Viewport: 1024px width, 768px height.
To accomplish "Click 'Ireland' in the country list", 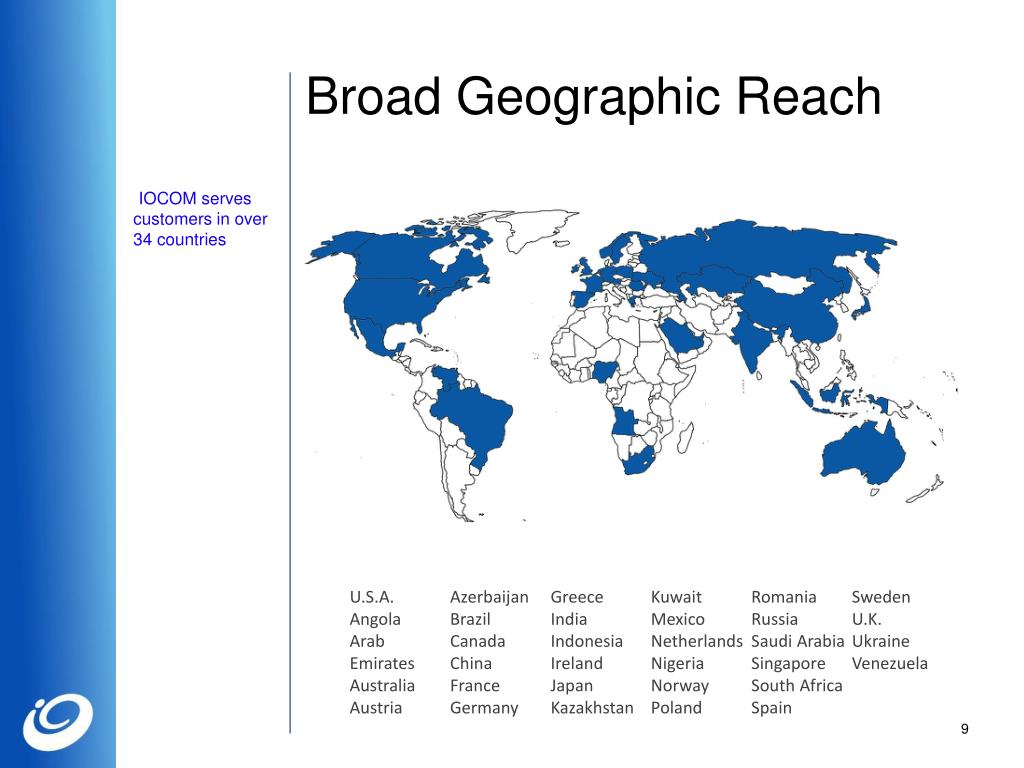I will [x=577, y=664].
